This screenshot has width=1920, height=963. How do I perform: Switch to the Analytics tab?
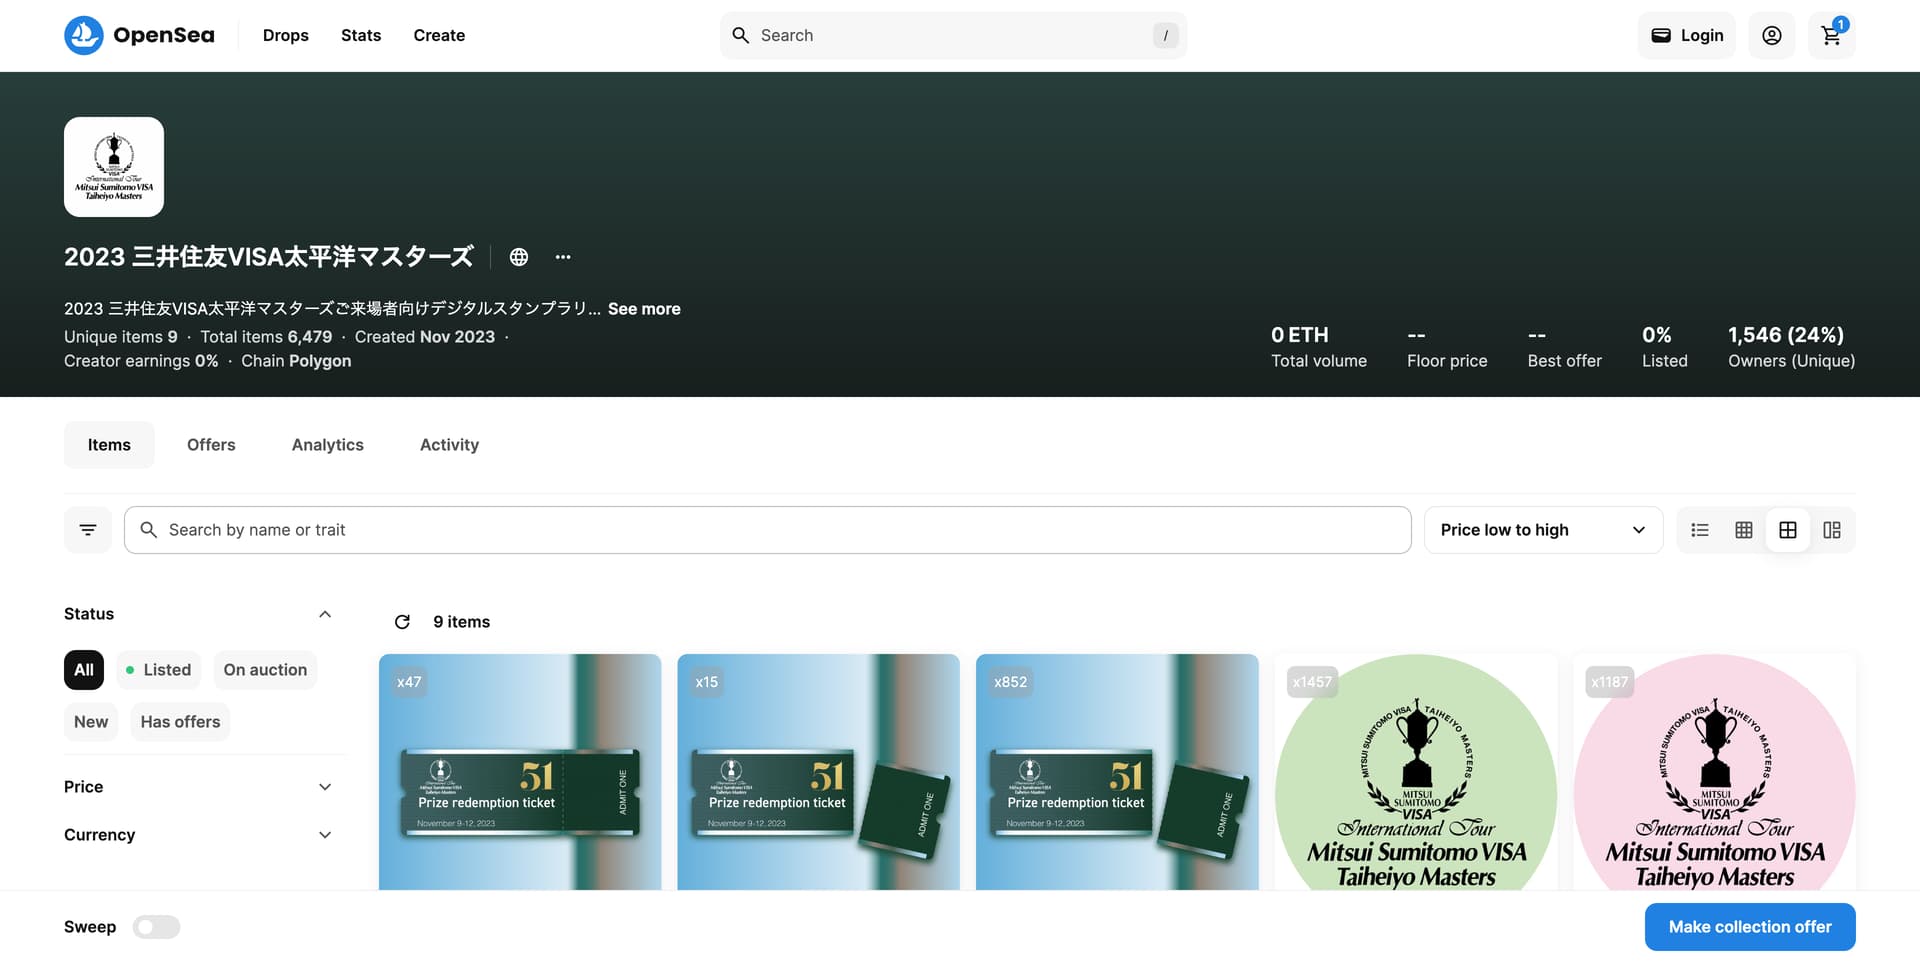point(328,445)
